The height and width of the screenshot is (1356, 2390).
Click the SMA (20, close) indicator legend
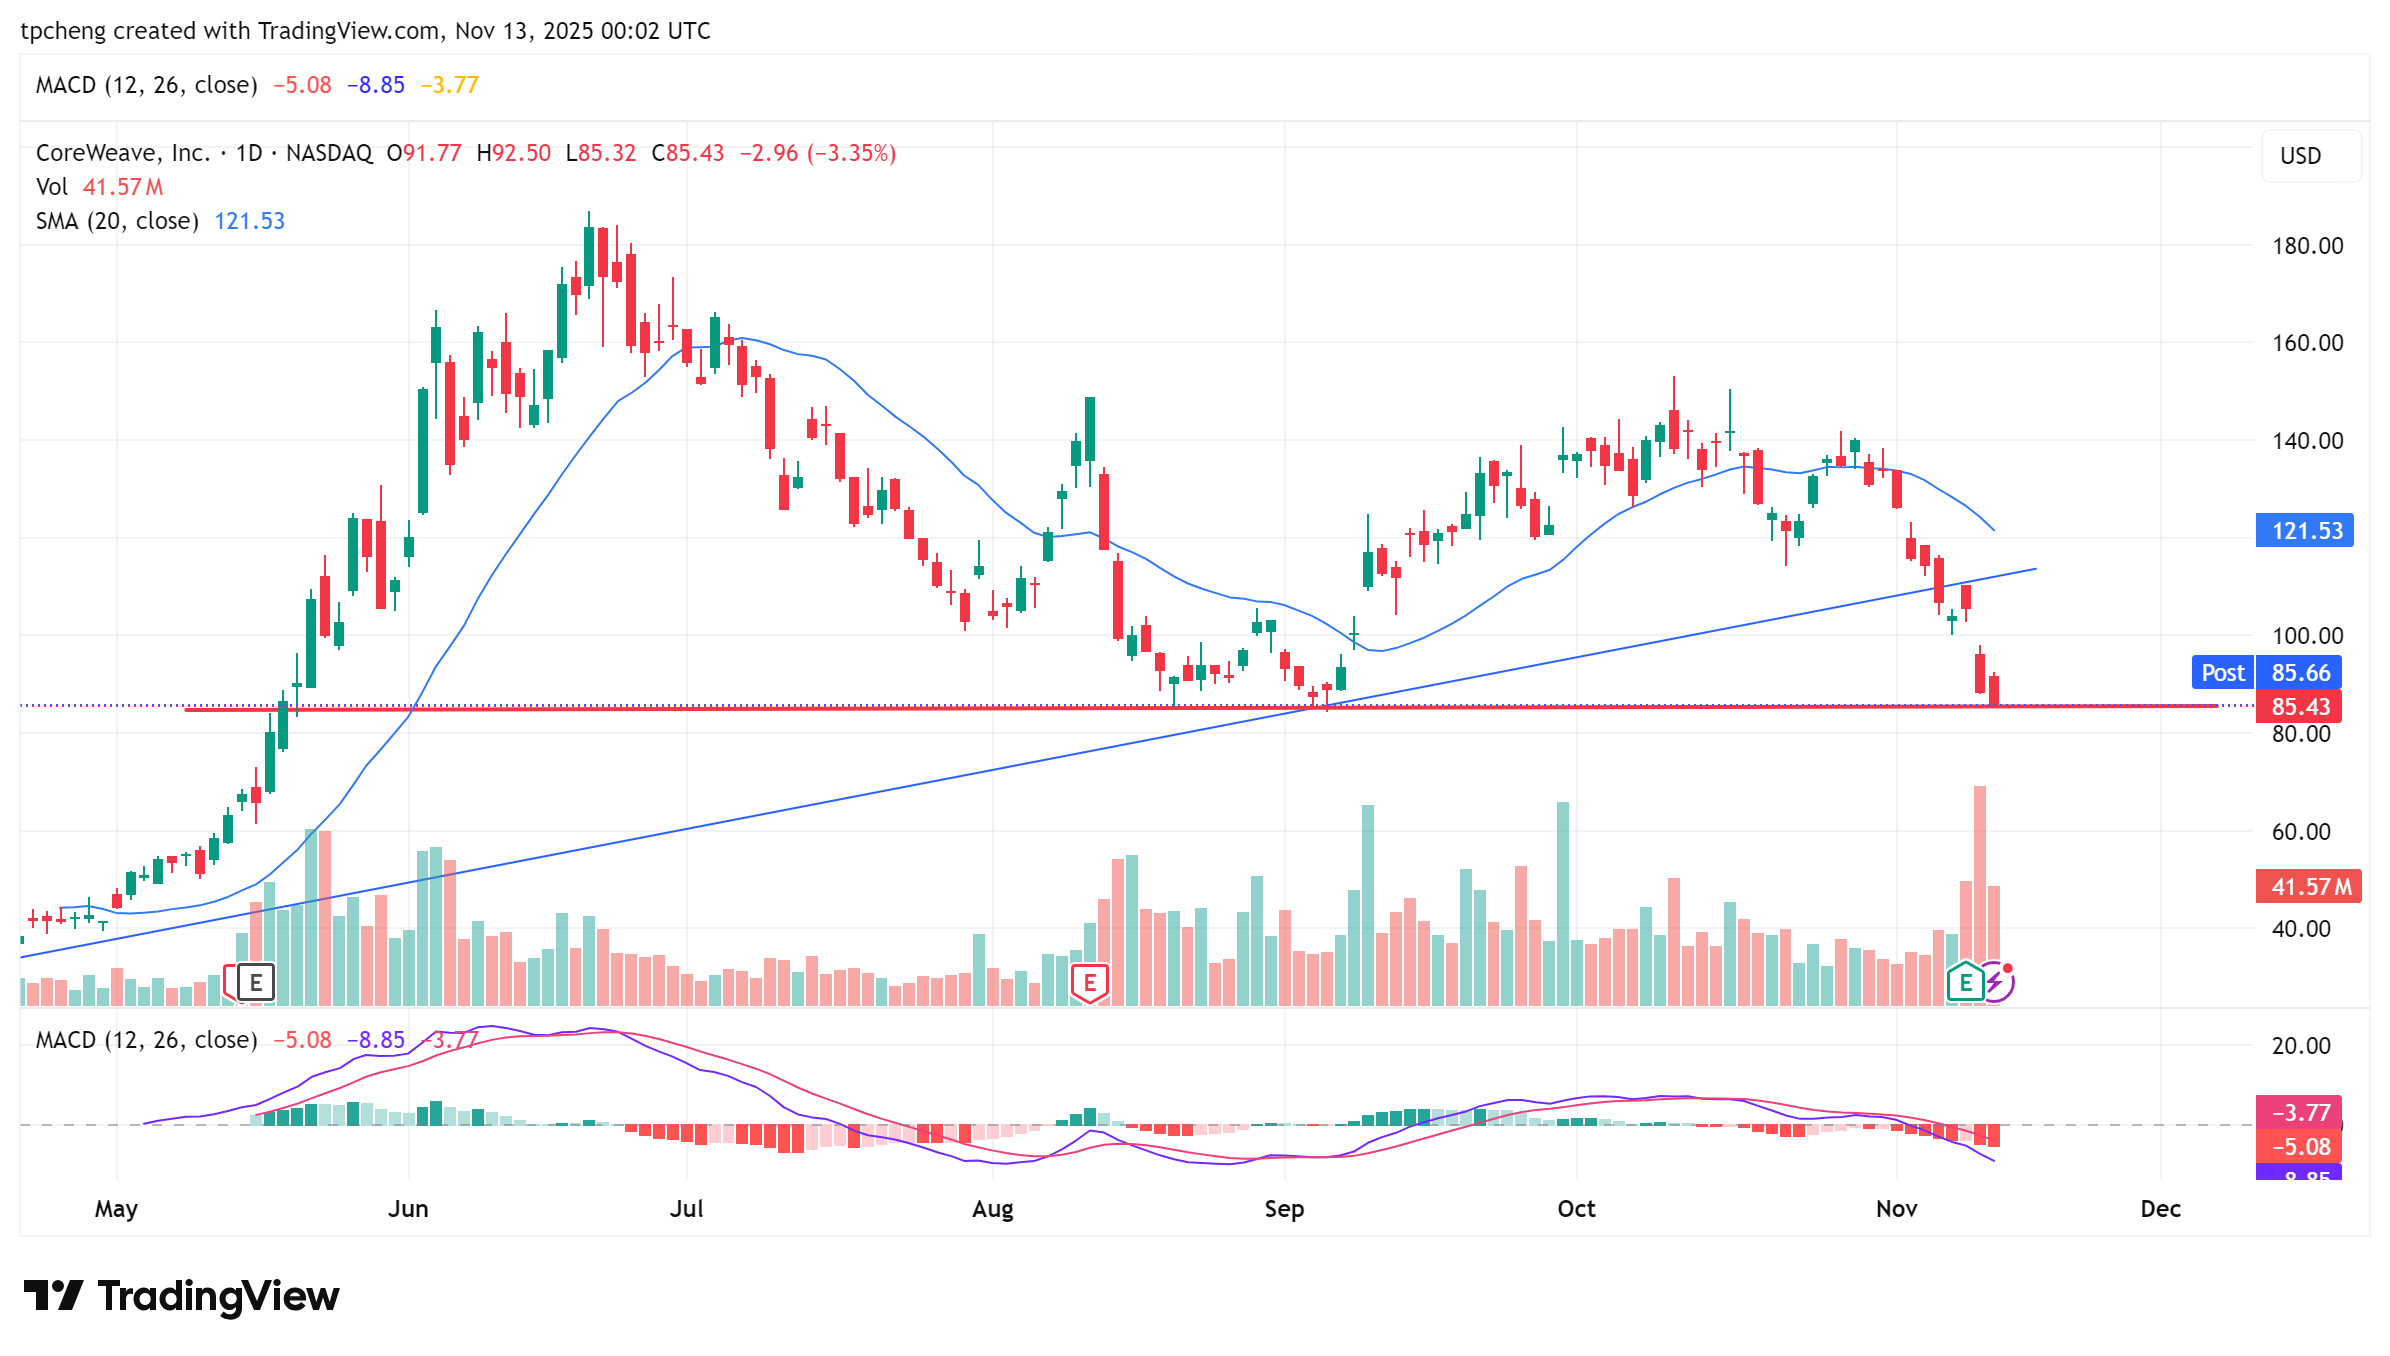point(117,221)
